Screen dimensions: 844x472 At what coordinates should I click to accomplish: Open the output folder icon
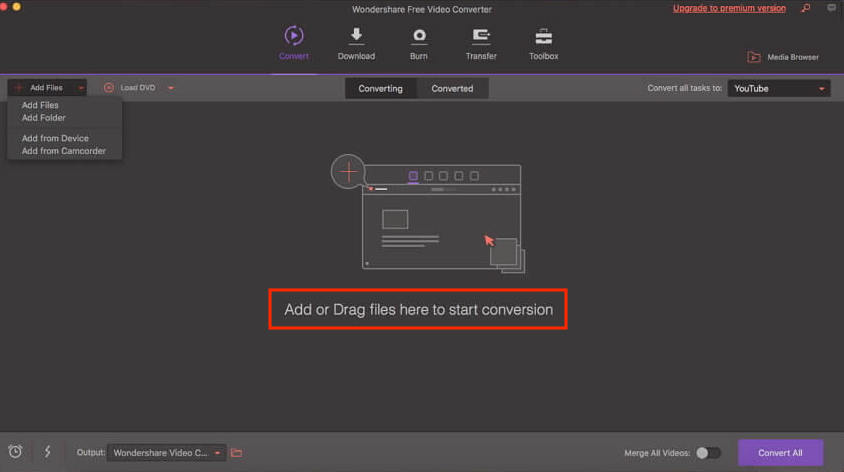point(236,453)
